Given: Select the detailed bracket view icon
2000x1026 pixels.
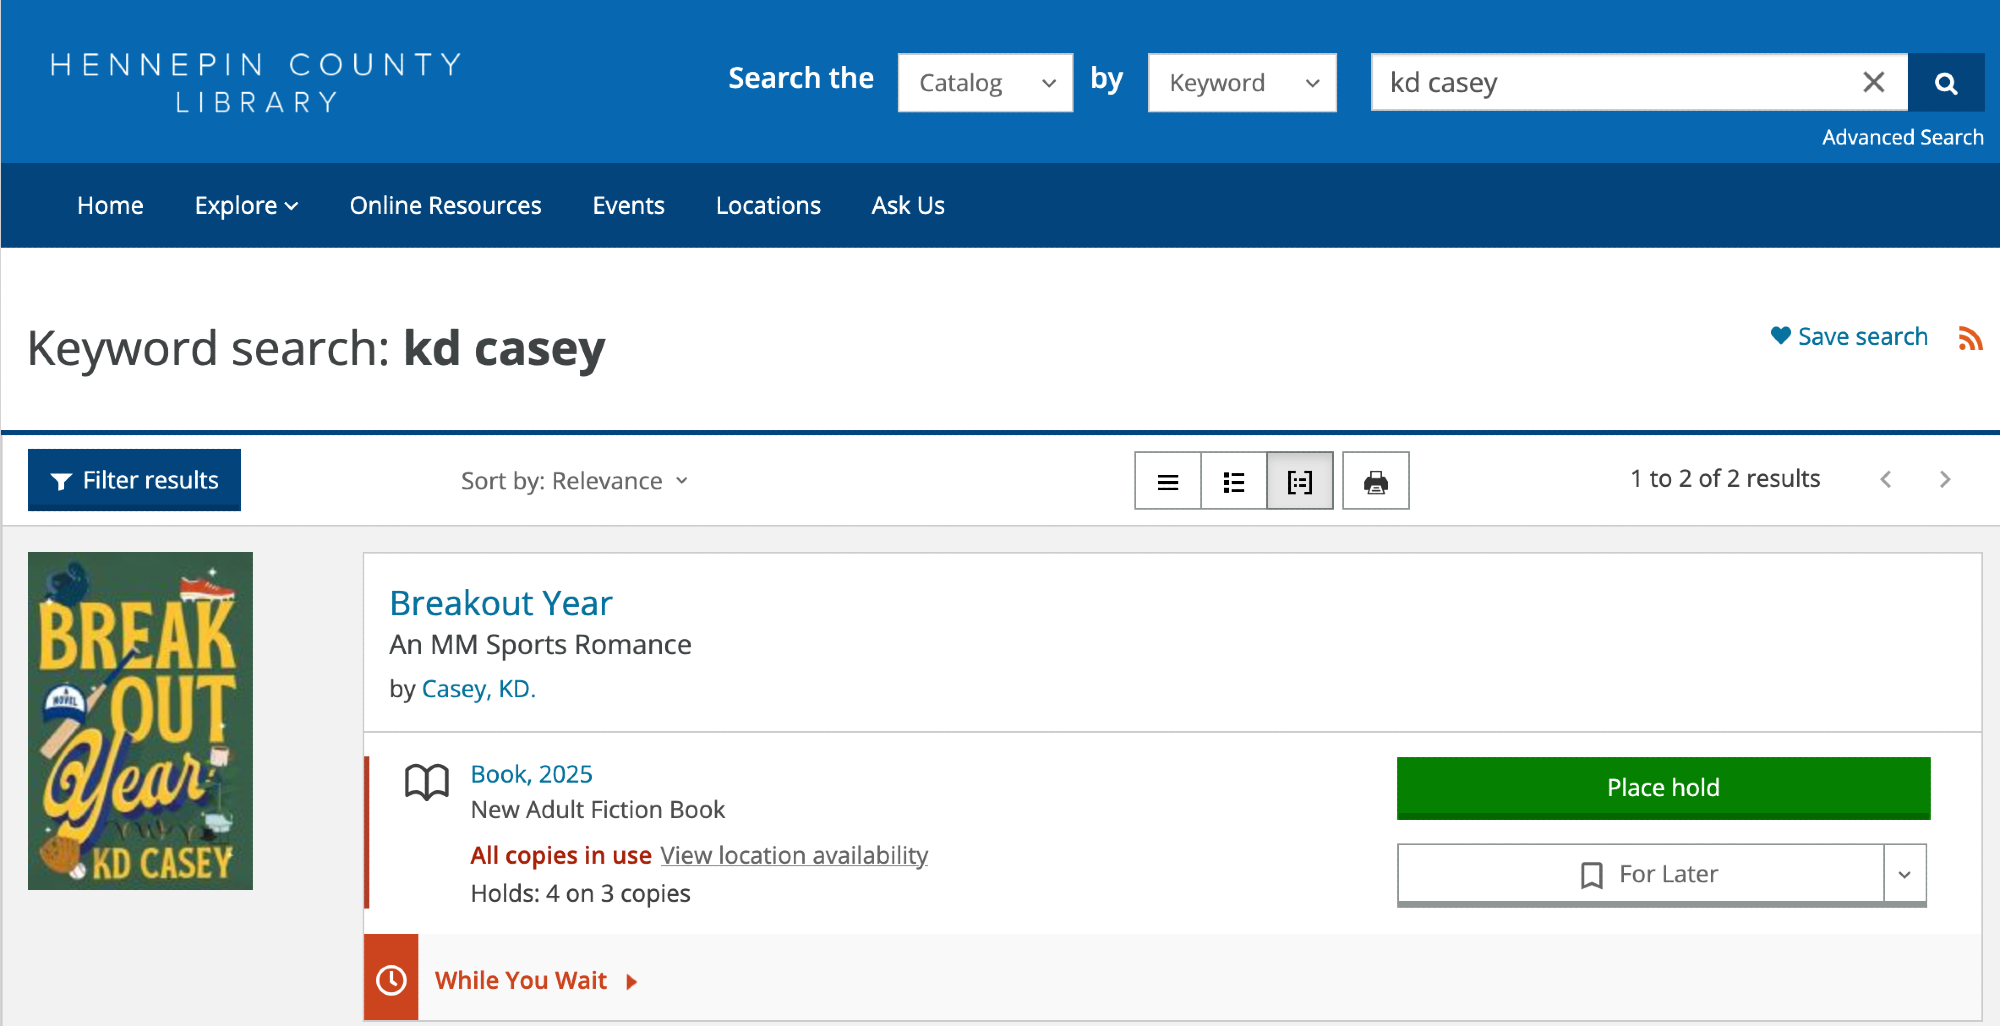Looking at the screenshot, I should click(1299, 482).
